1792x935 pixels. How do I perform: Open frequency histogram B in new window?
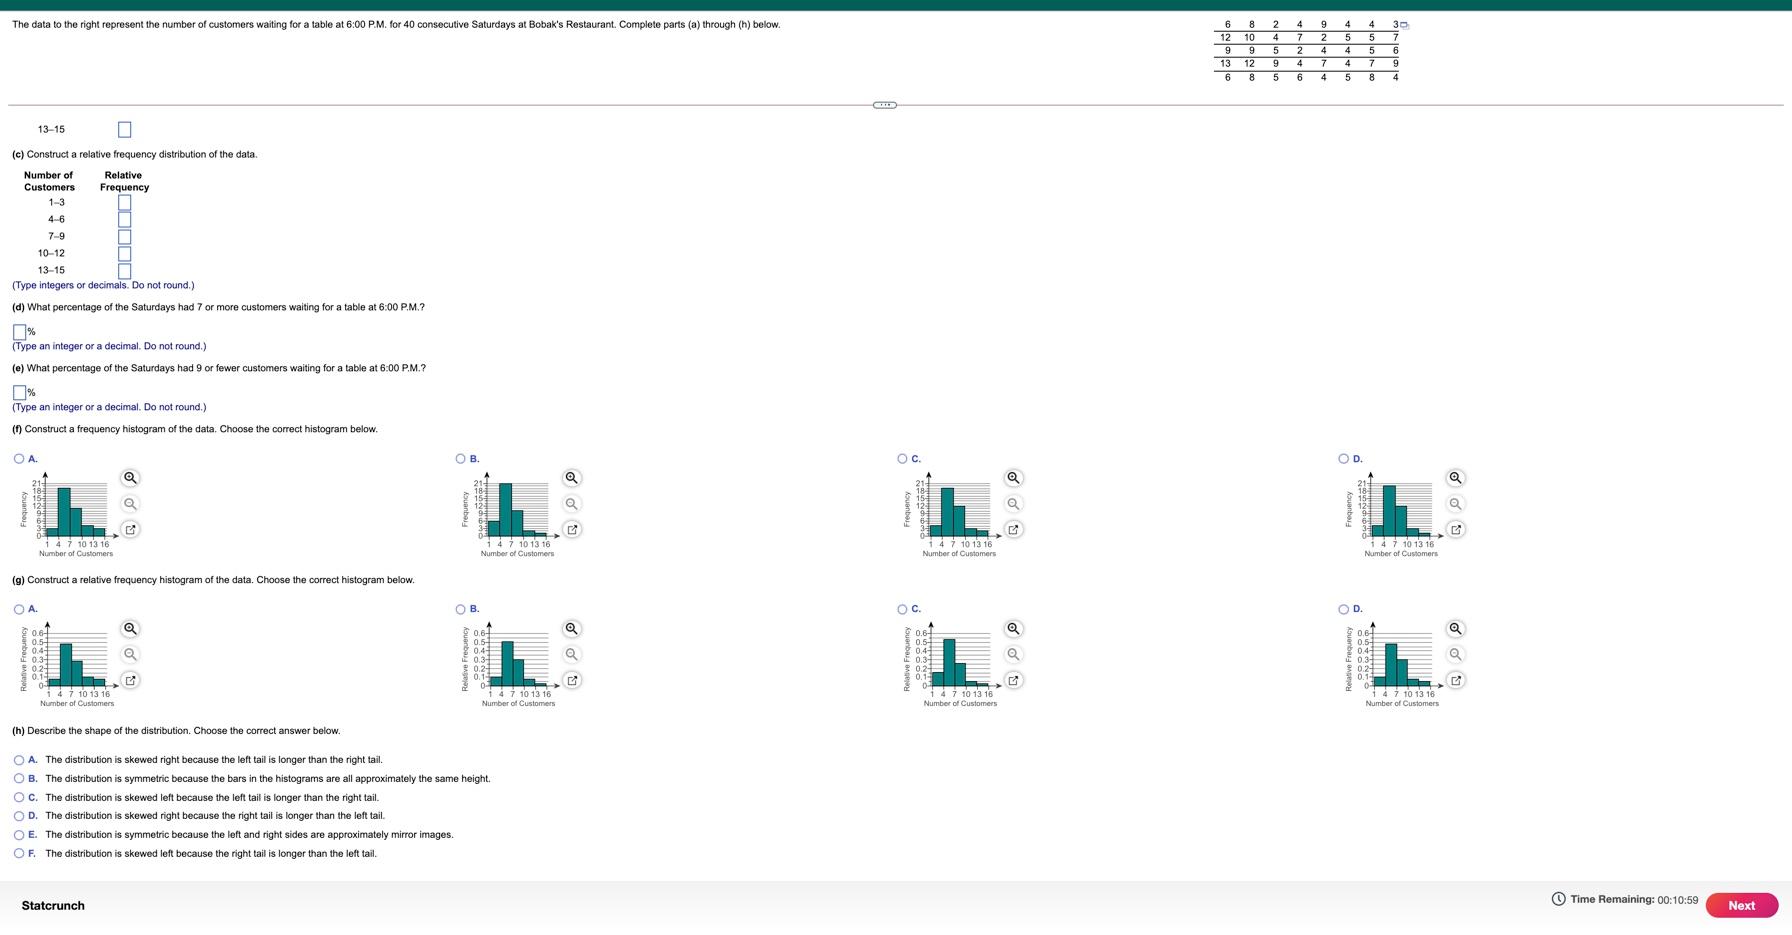pos(571,530)
